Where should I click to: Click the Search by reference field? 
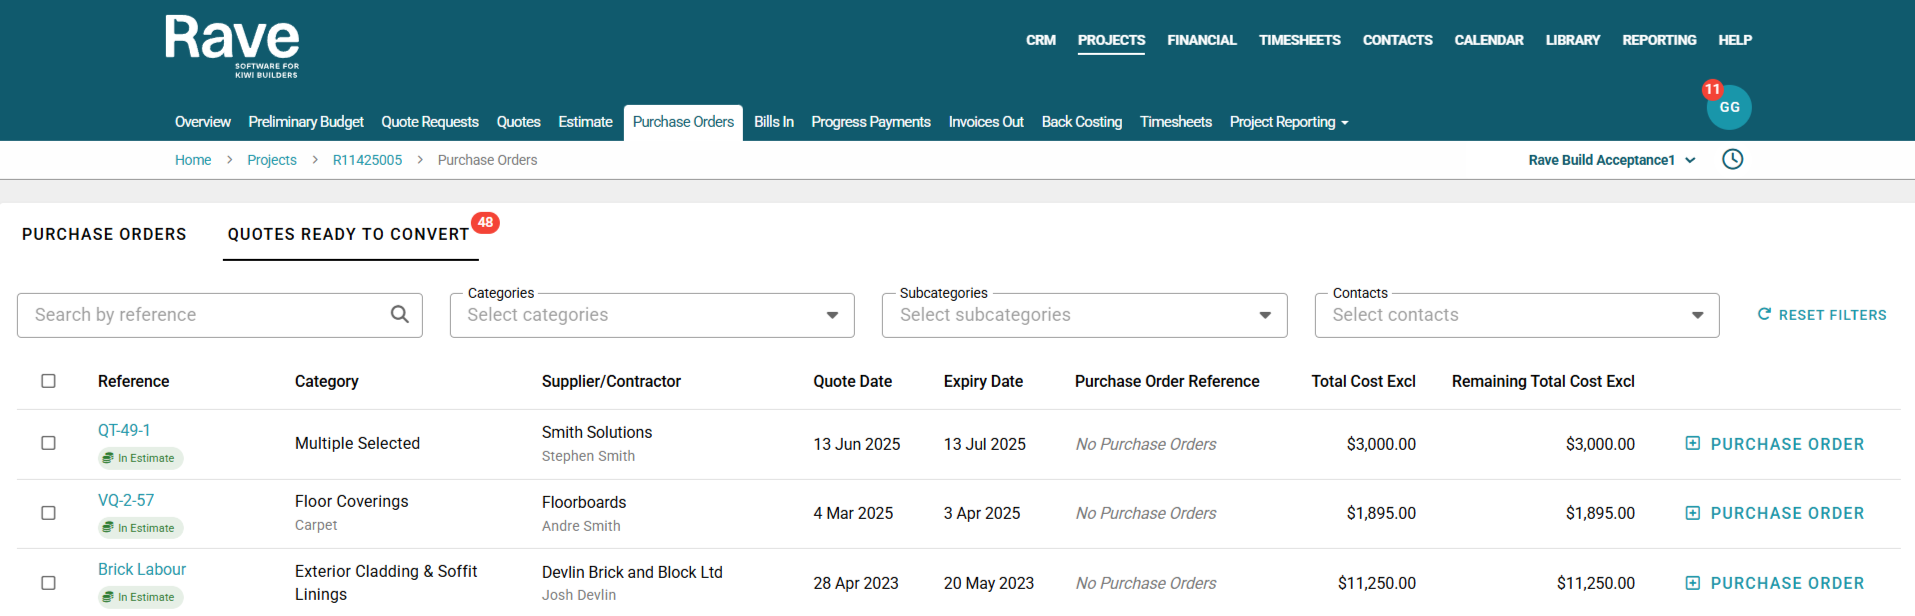pyautogui.click(x=205, y=315)
